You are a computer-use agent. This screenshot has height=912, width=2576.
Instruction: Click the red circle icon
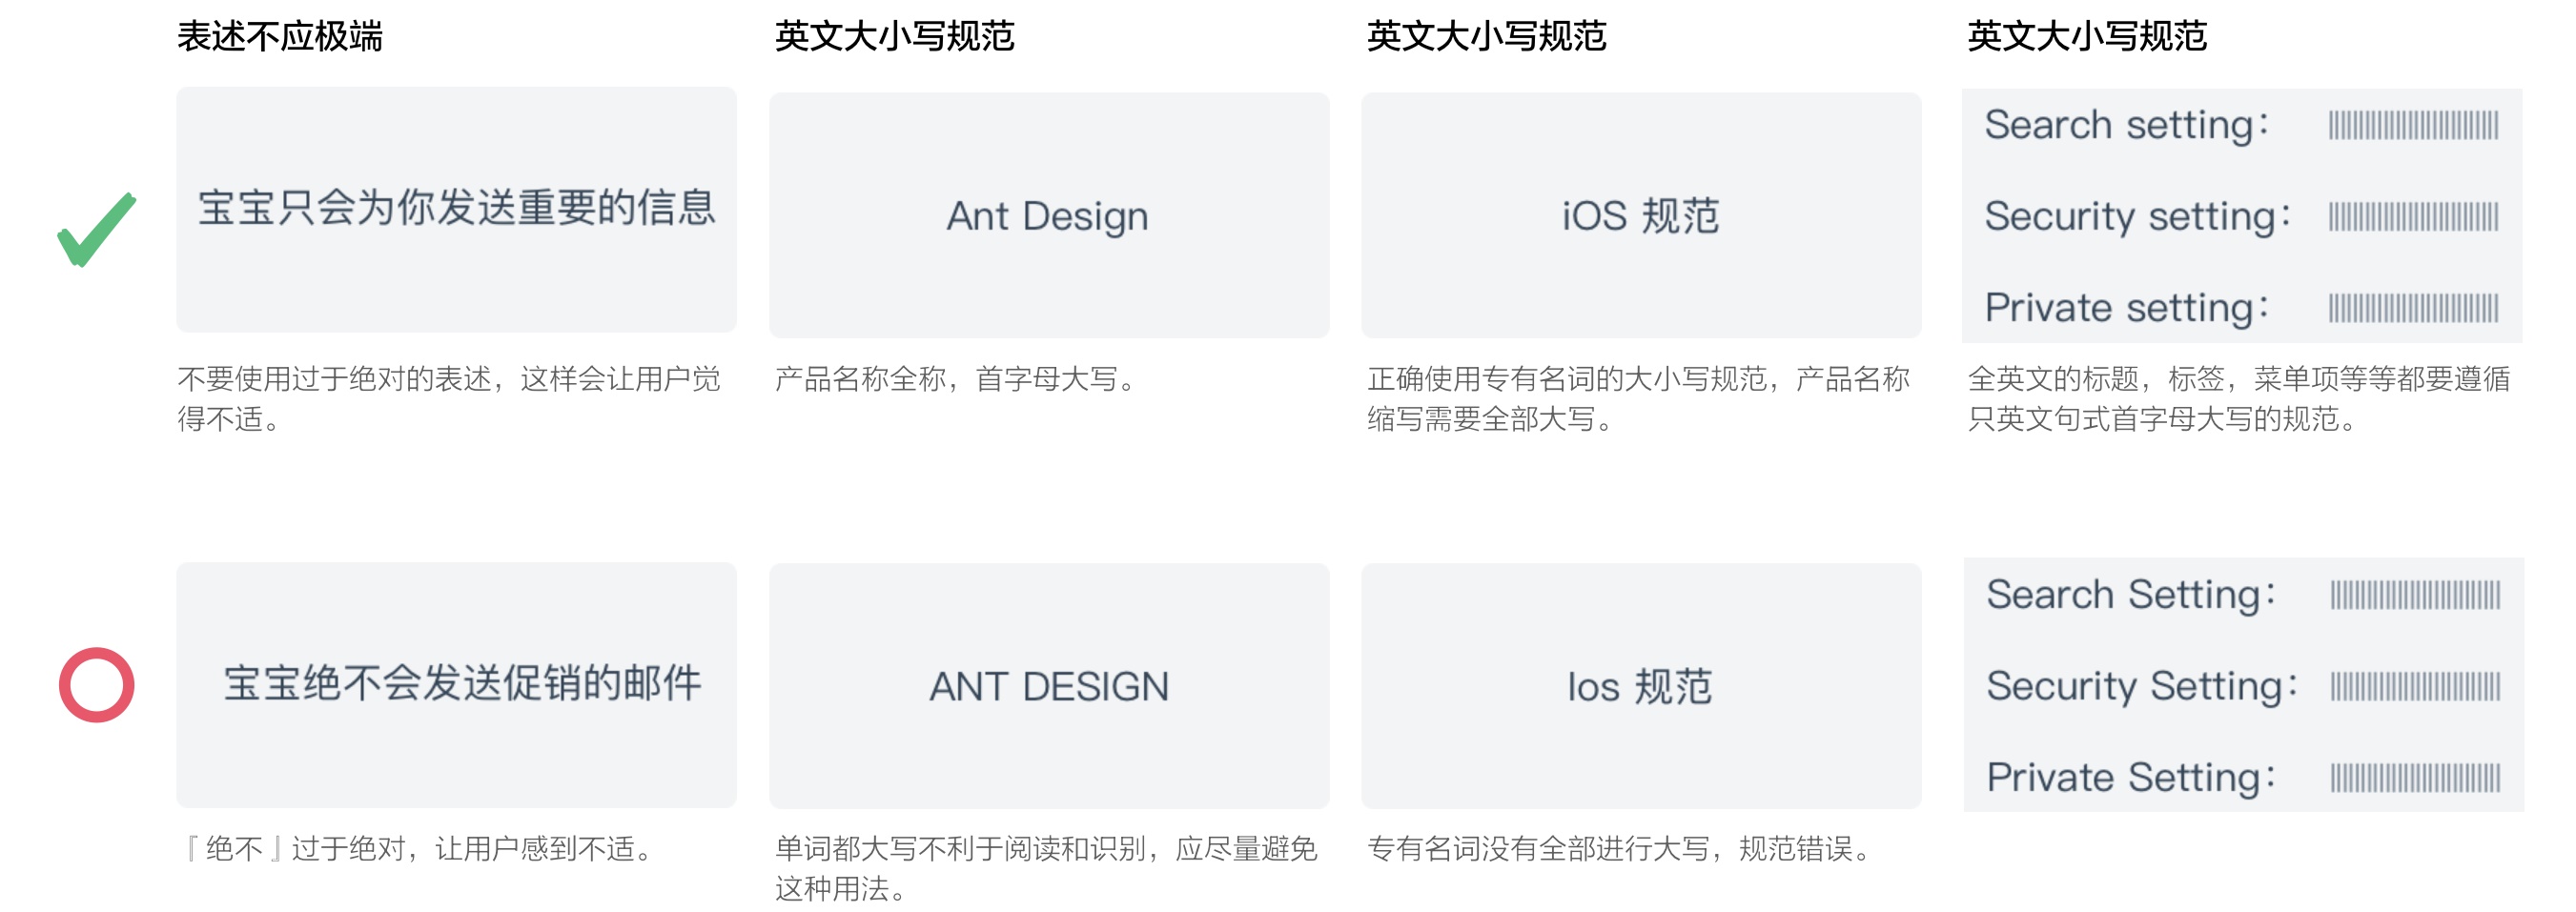tap(96, 685)
